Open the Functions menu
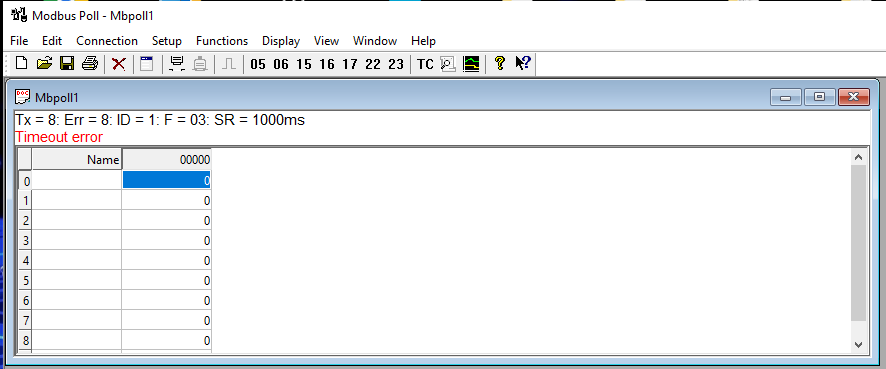 coord(222,41)
